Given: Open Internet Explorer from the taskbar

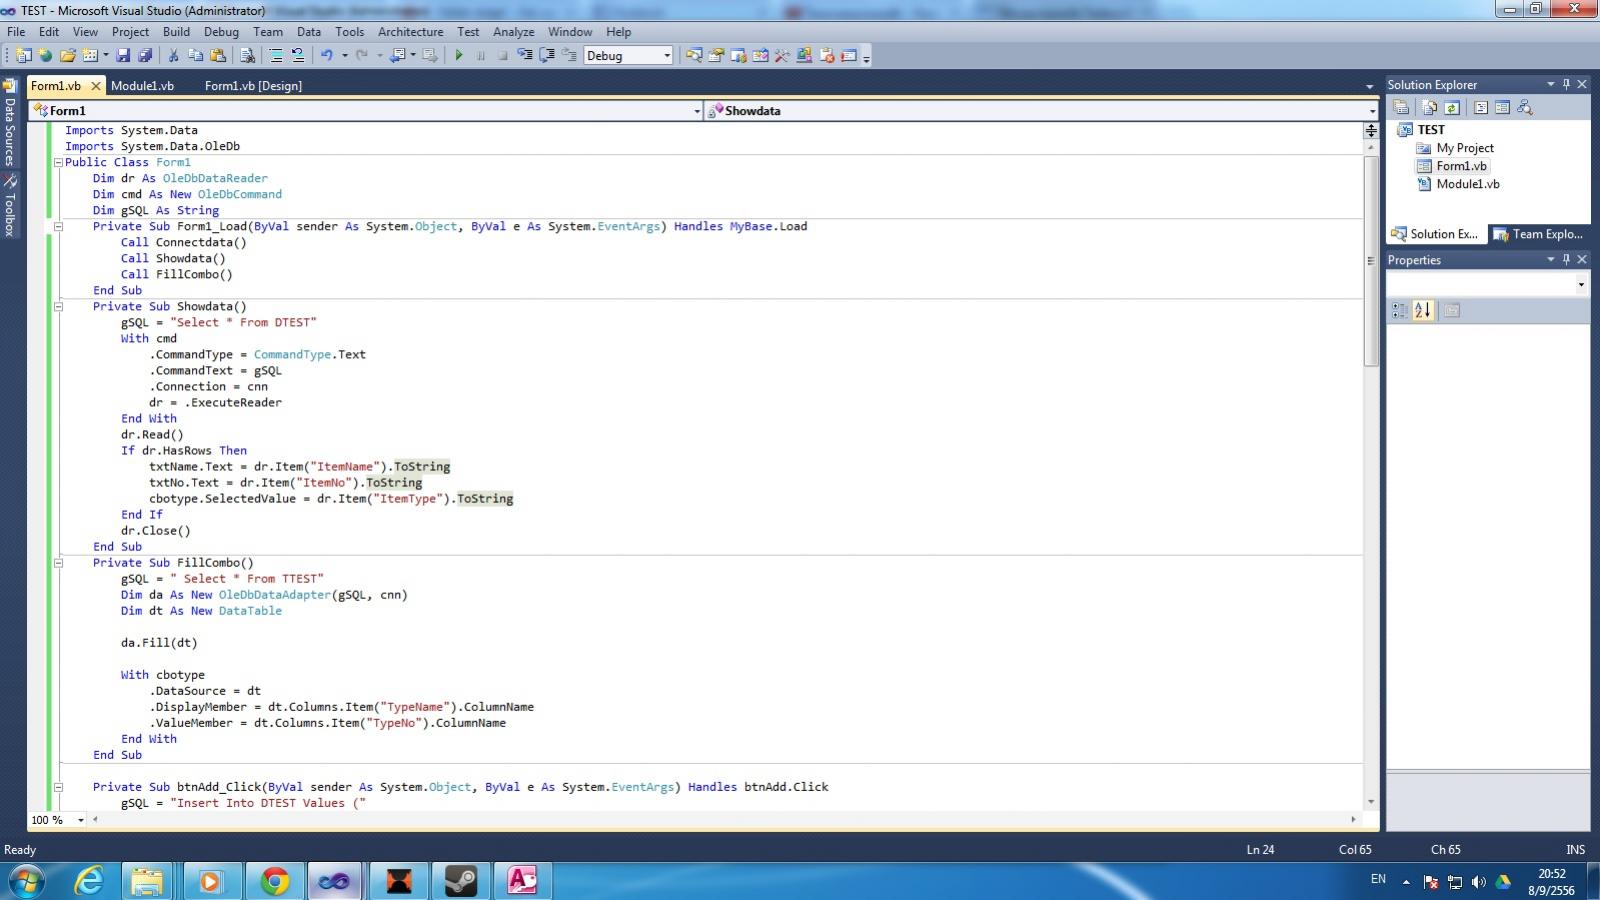Looking at the screenshot, I should [89, 881].
